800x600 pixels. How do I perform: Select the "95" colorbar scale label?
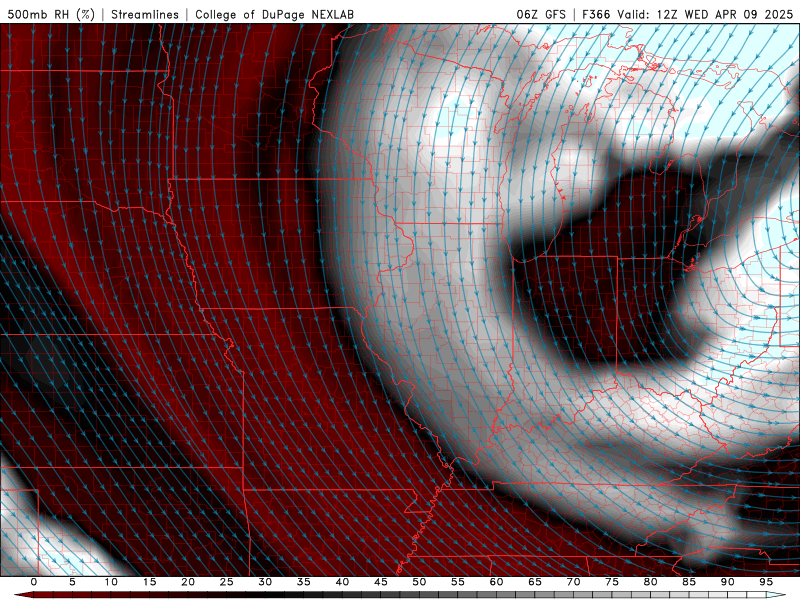point(766,582)
